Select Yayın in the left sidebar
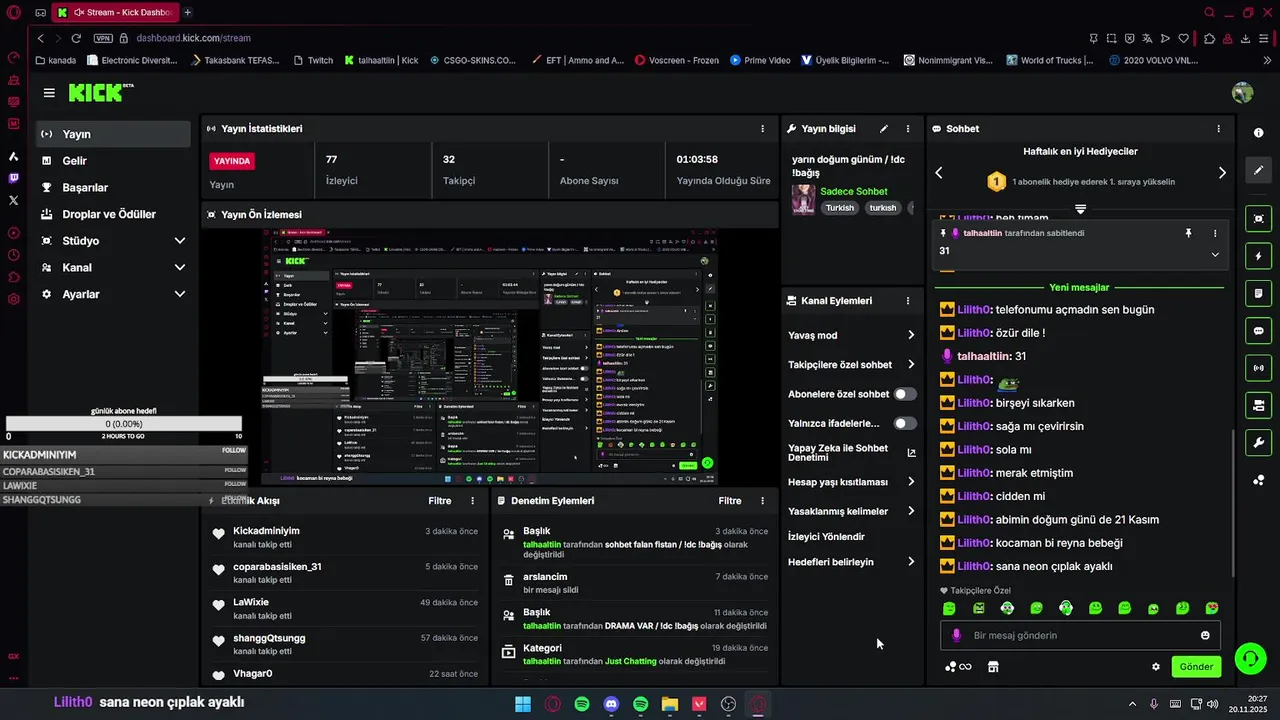The height and width of the screenshot is (720, 1280). click(113, 134)
